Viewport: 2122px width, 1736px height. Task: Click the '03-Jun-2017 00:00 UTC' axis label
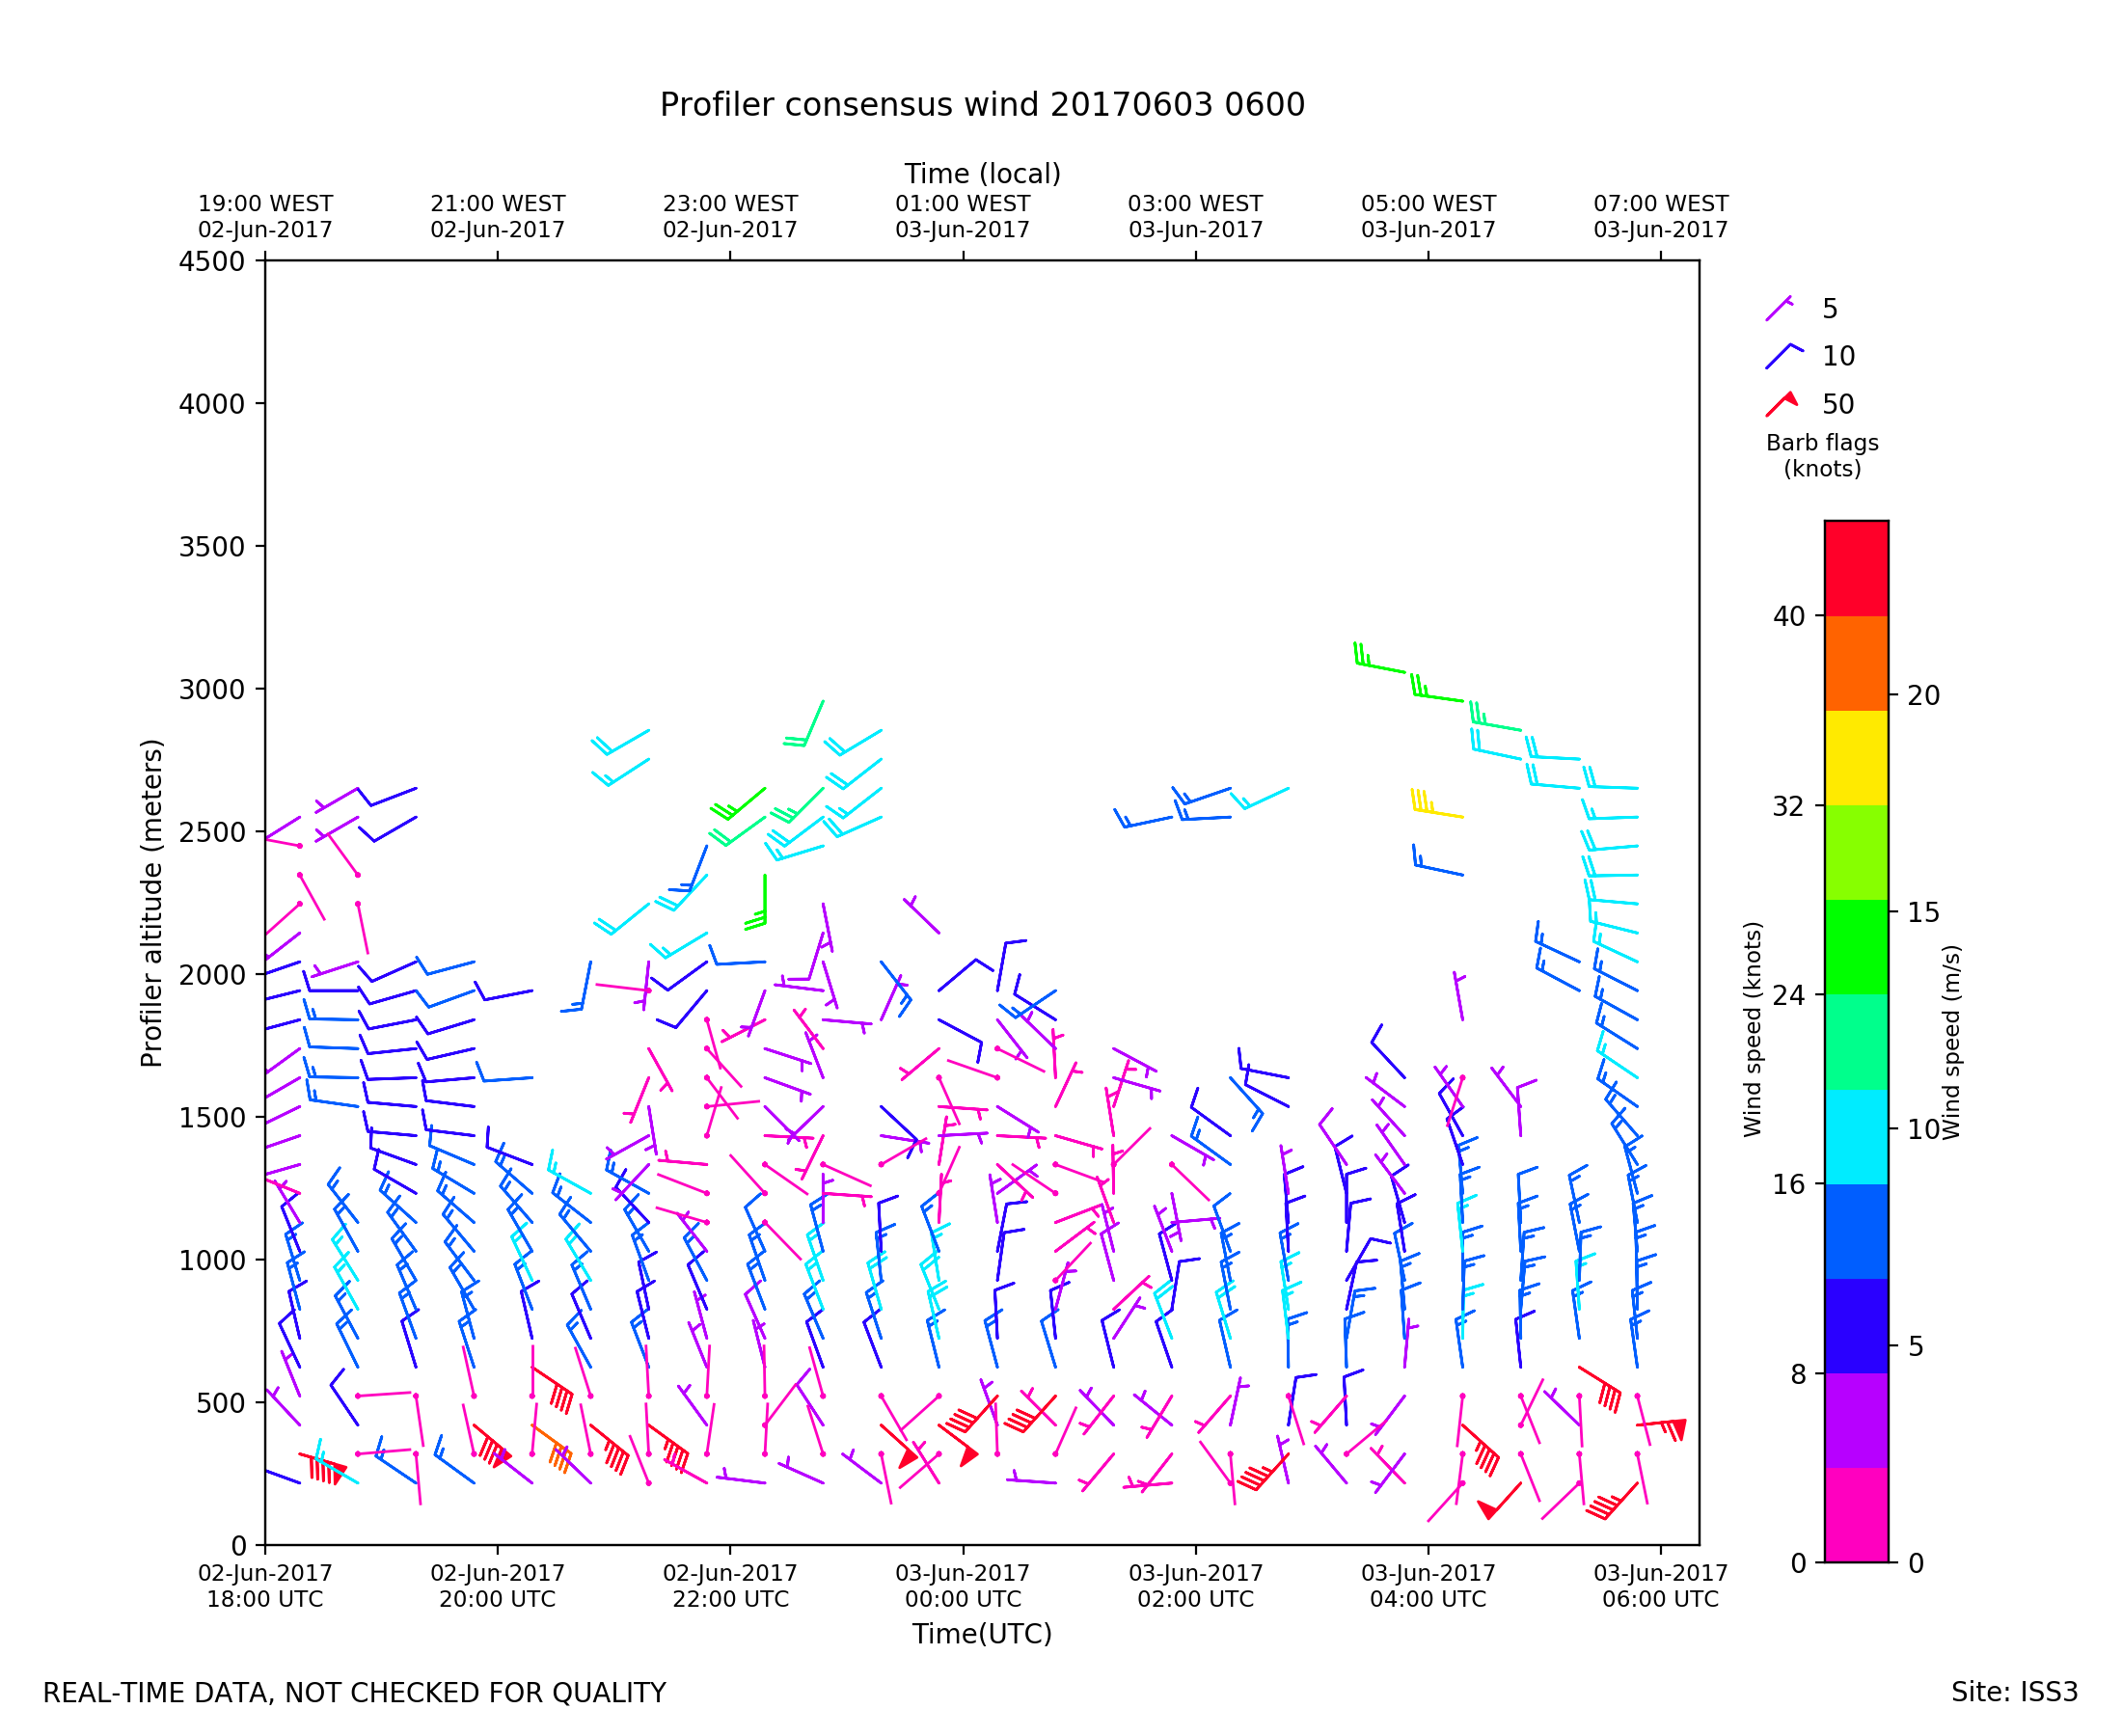pyautogui.click(x=962, y=1586)
